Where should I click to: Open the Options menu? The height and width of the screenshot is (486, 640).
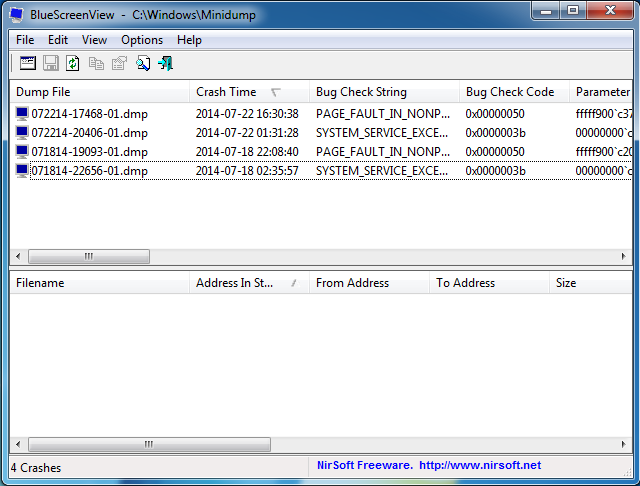point(142,40)
